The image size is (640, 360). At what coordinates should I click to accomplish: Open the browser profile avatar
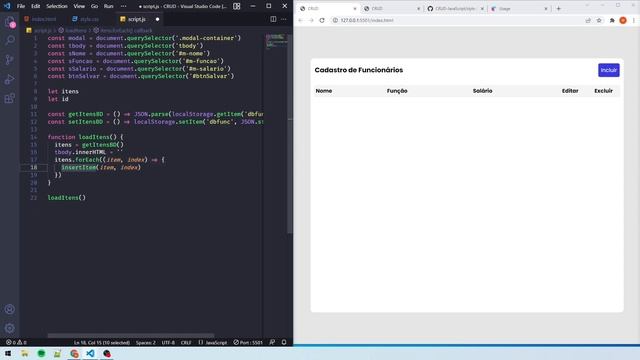[623, 20]
